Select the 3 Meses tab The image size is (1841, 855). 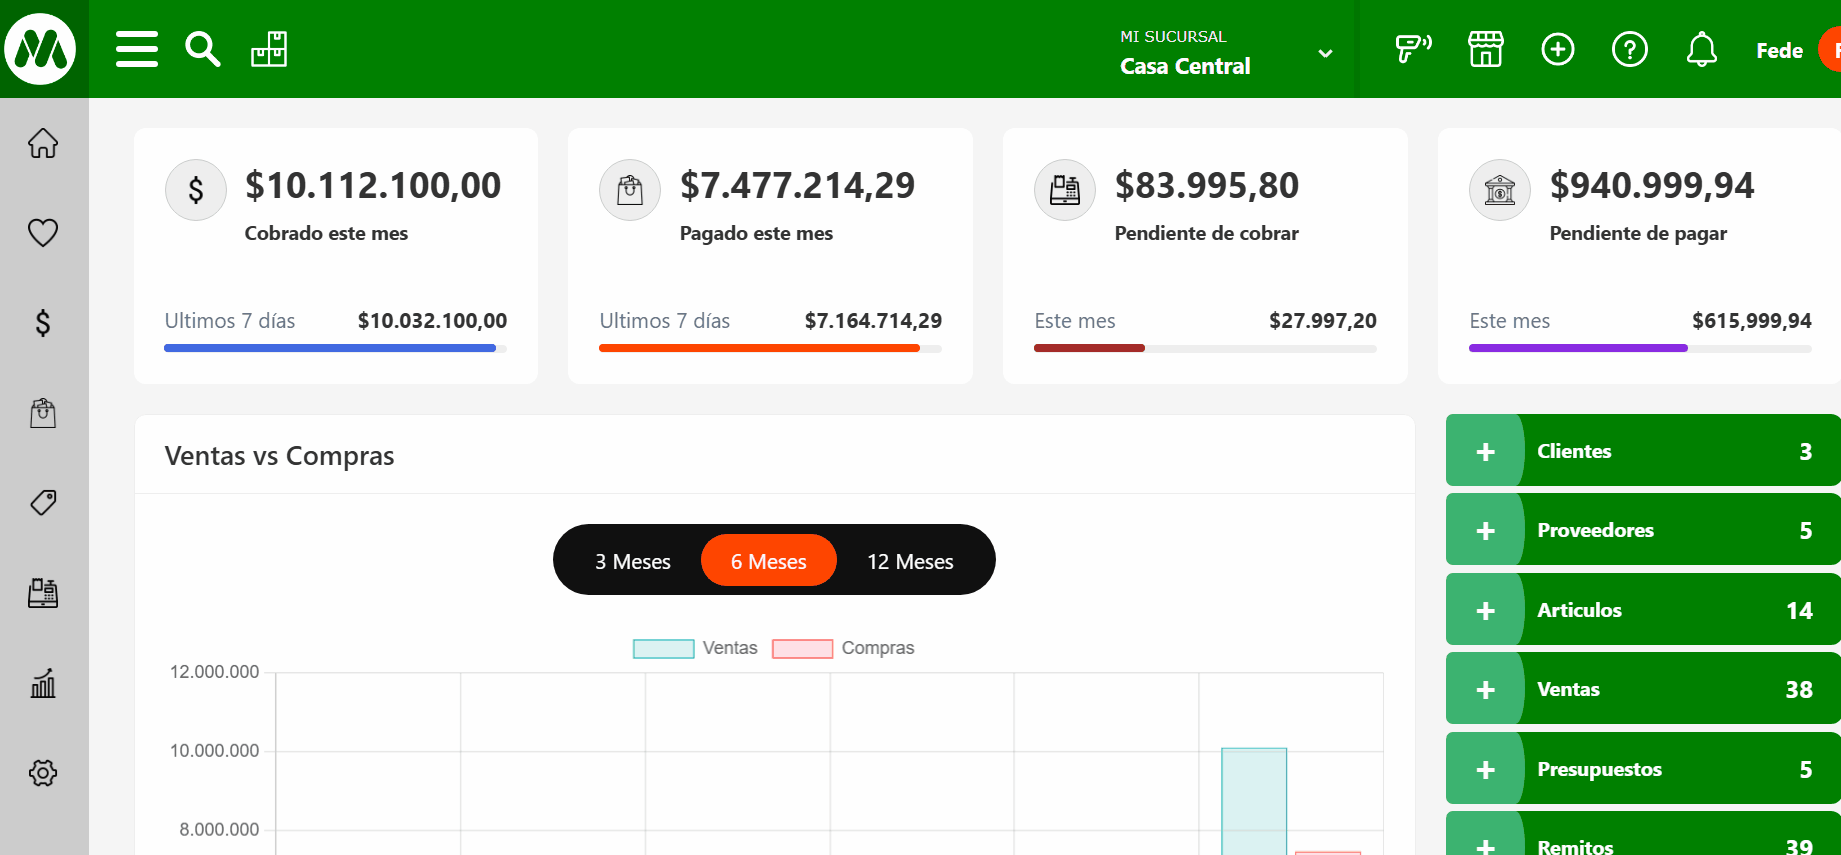click(632, 561)
